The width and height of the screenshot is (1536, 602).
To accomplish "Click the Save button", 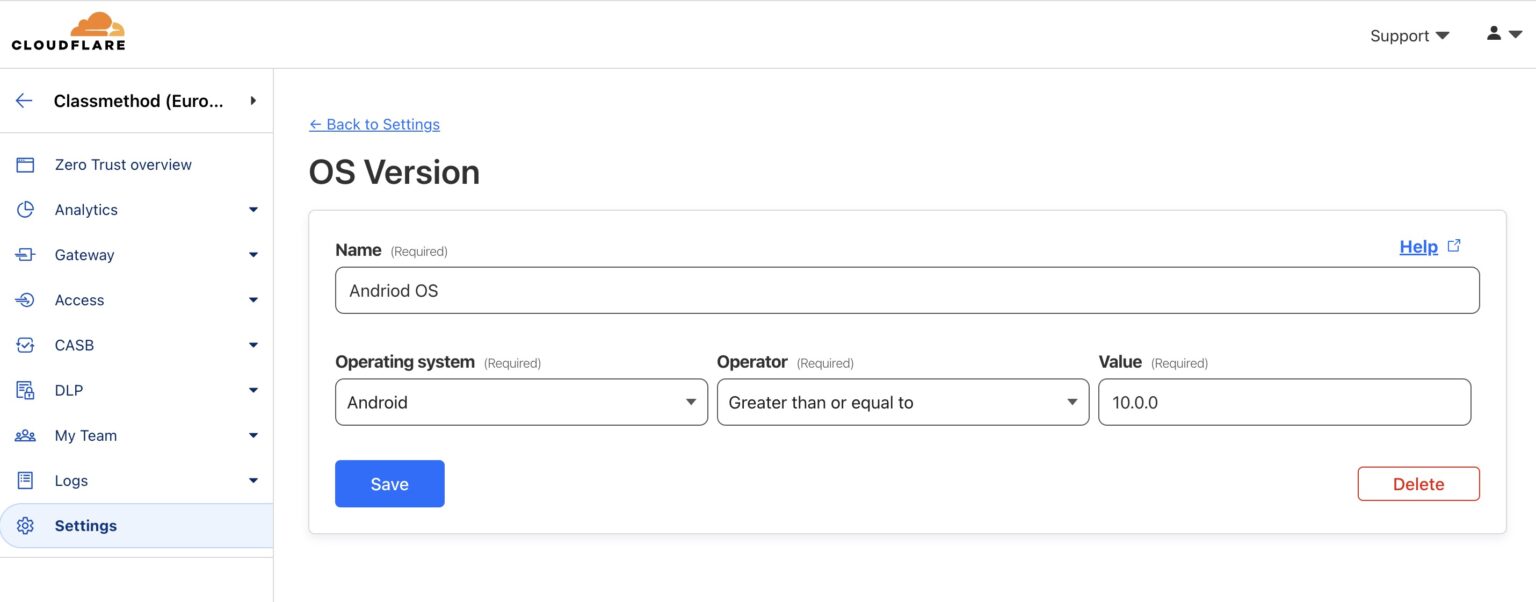I will pos(389,483).
